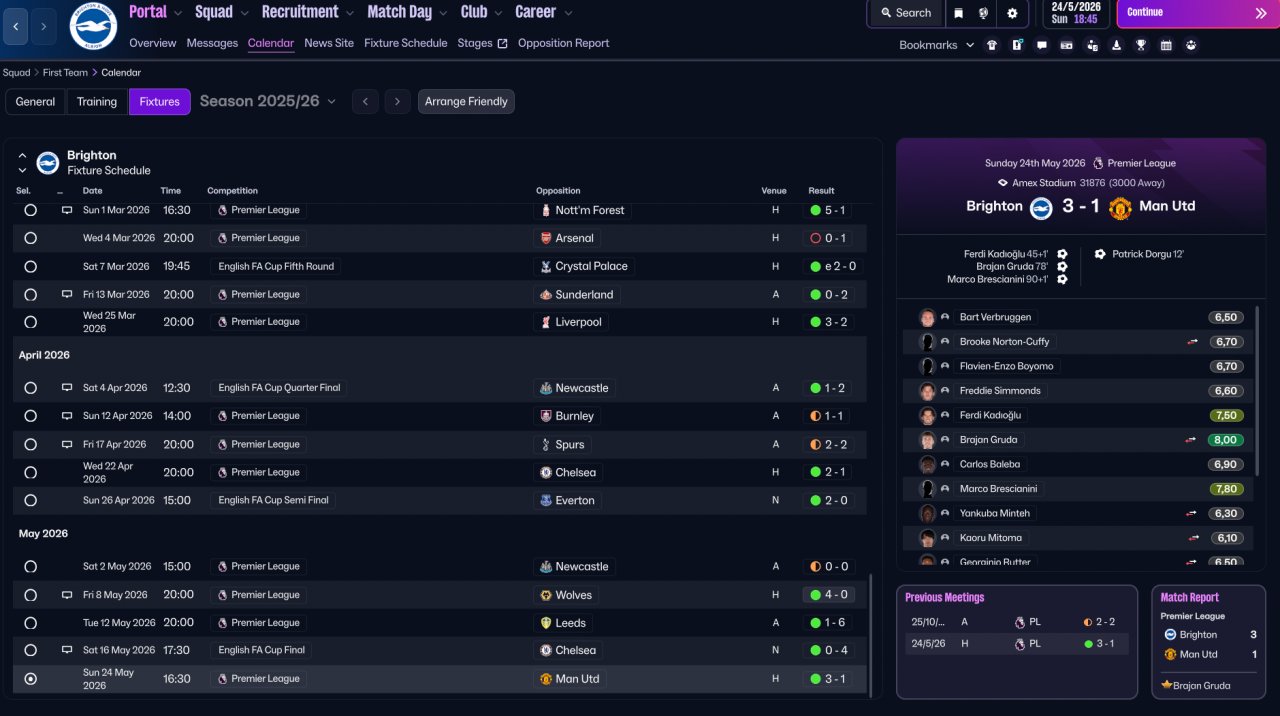1280x716 pixels.
Task: Expand the Portal menu chevron
Action: click(178, 13)
